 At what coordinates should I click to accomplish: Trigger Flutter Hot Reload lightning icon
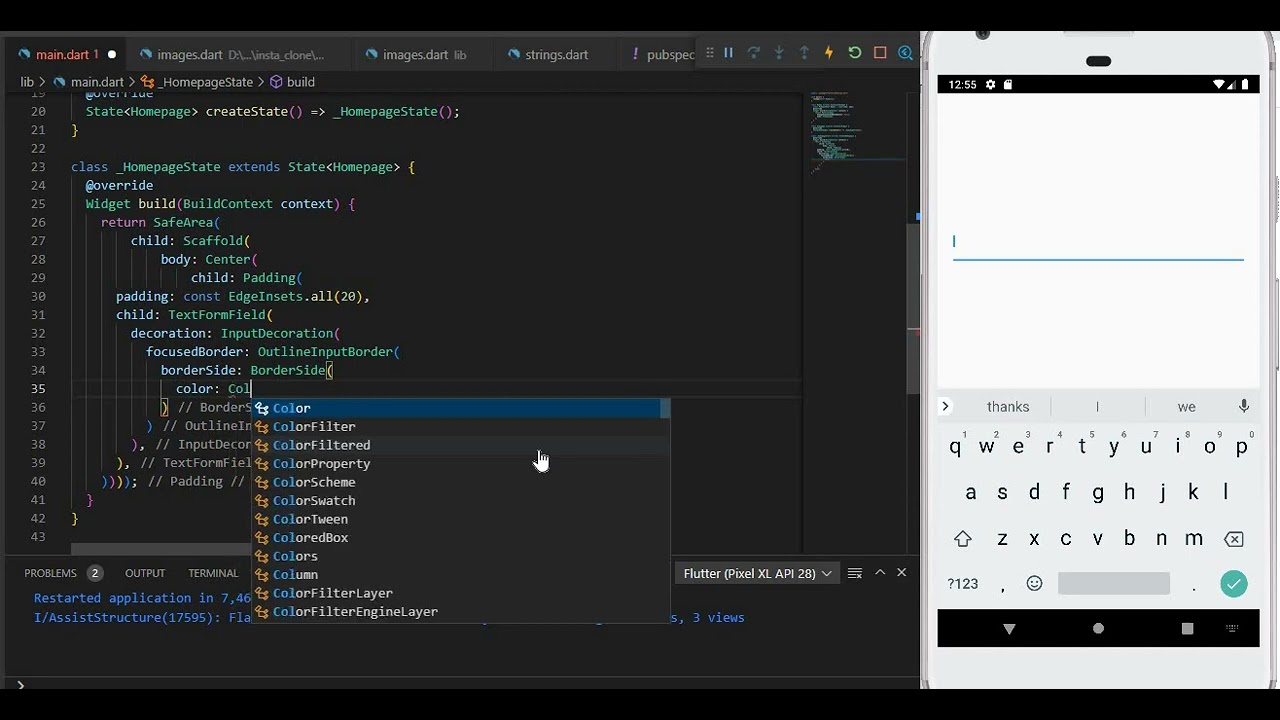pos(829,53)
